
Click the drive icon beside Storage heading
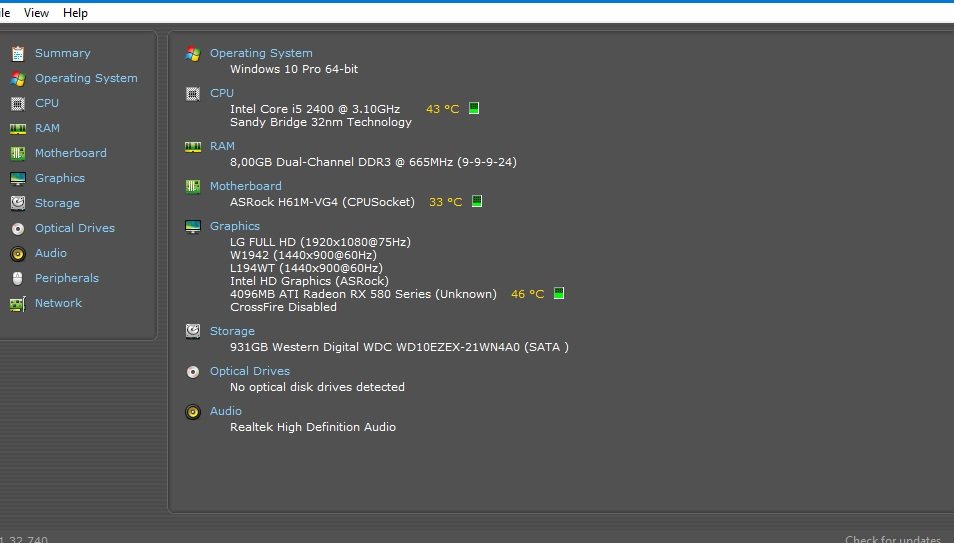tap(193, 331)
